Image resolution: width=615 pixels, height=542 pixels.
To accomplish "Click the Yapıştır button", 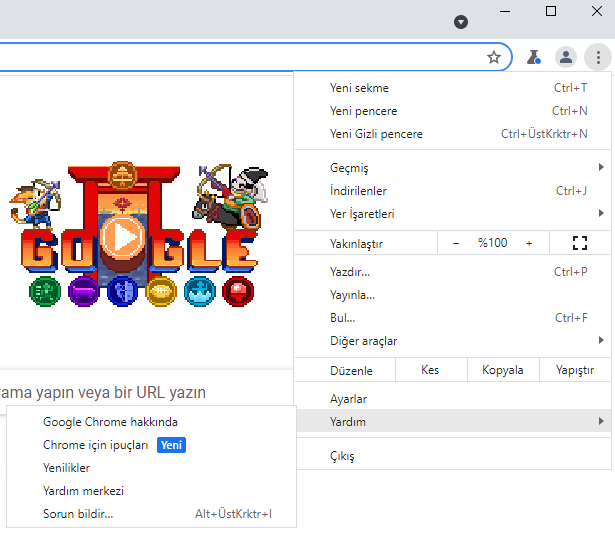I will click(575, 370).
